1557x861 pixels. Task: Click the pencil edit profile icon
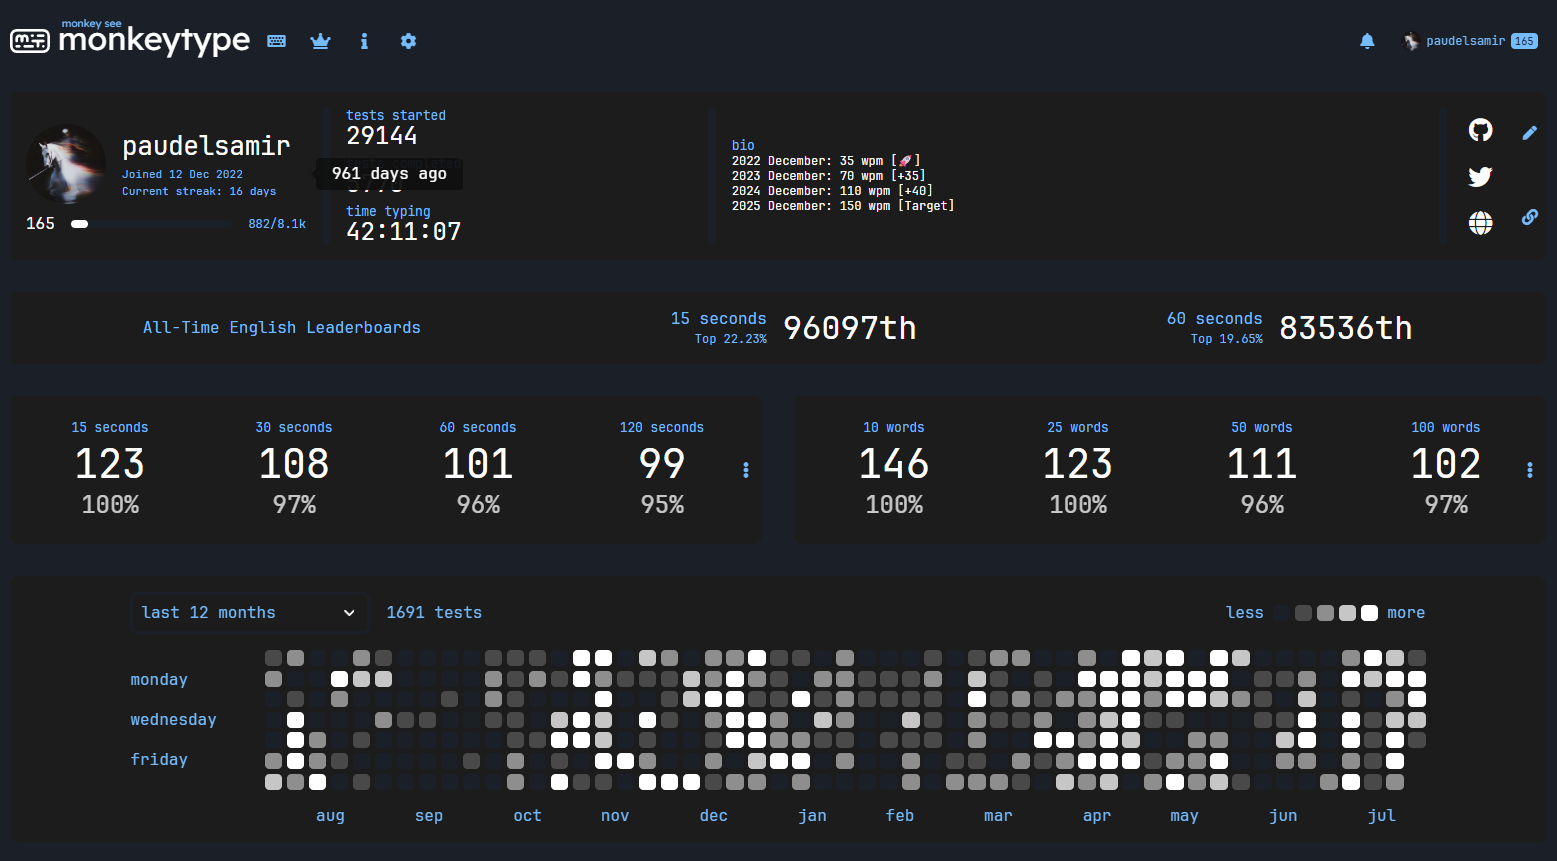[x=1529, y=133]
